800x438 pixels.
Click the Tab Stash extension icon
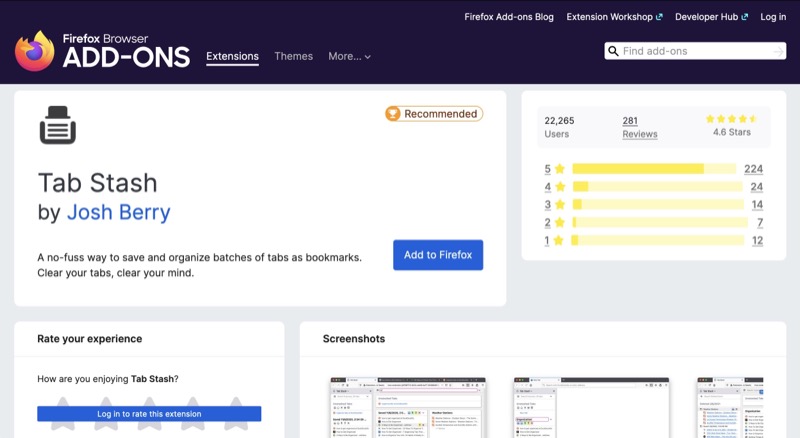pos(58,125)
